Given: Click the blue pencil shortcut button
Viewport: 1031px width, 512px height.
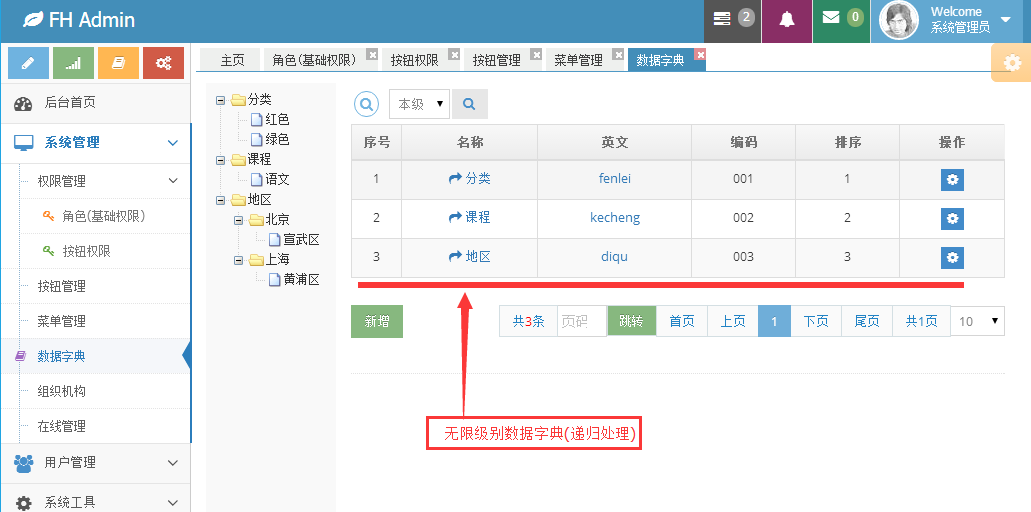Looking at the screenshot, I should (28, 63).
